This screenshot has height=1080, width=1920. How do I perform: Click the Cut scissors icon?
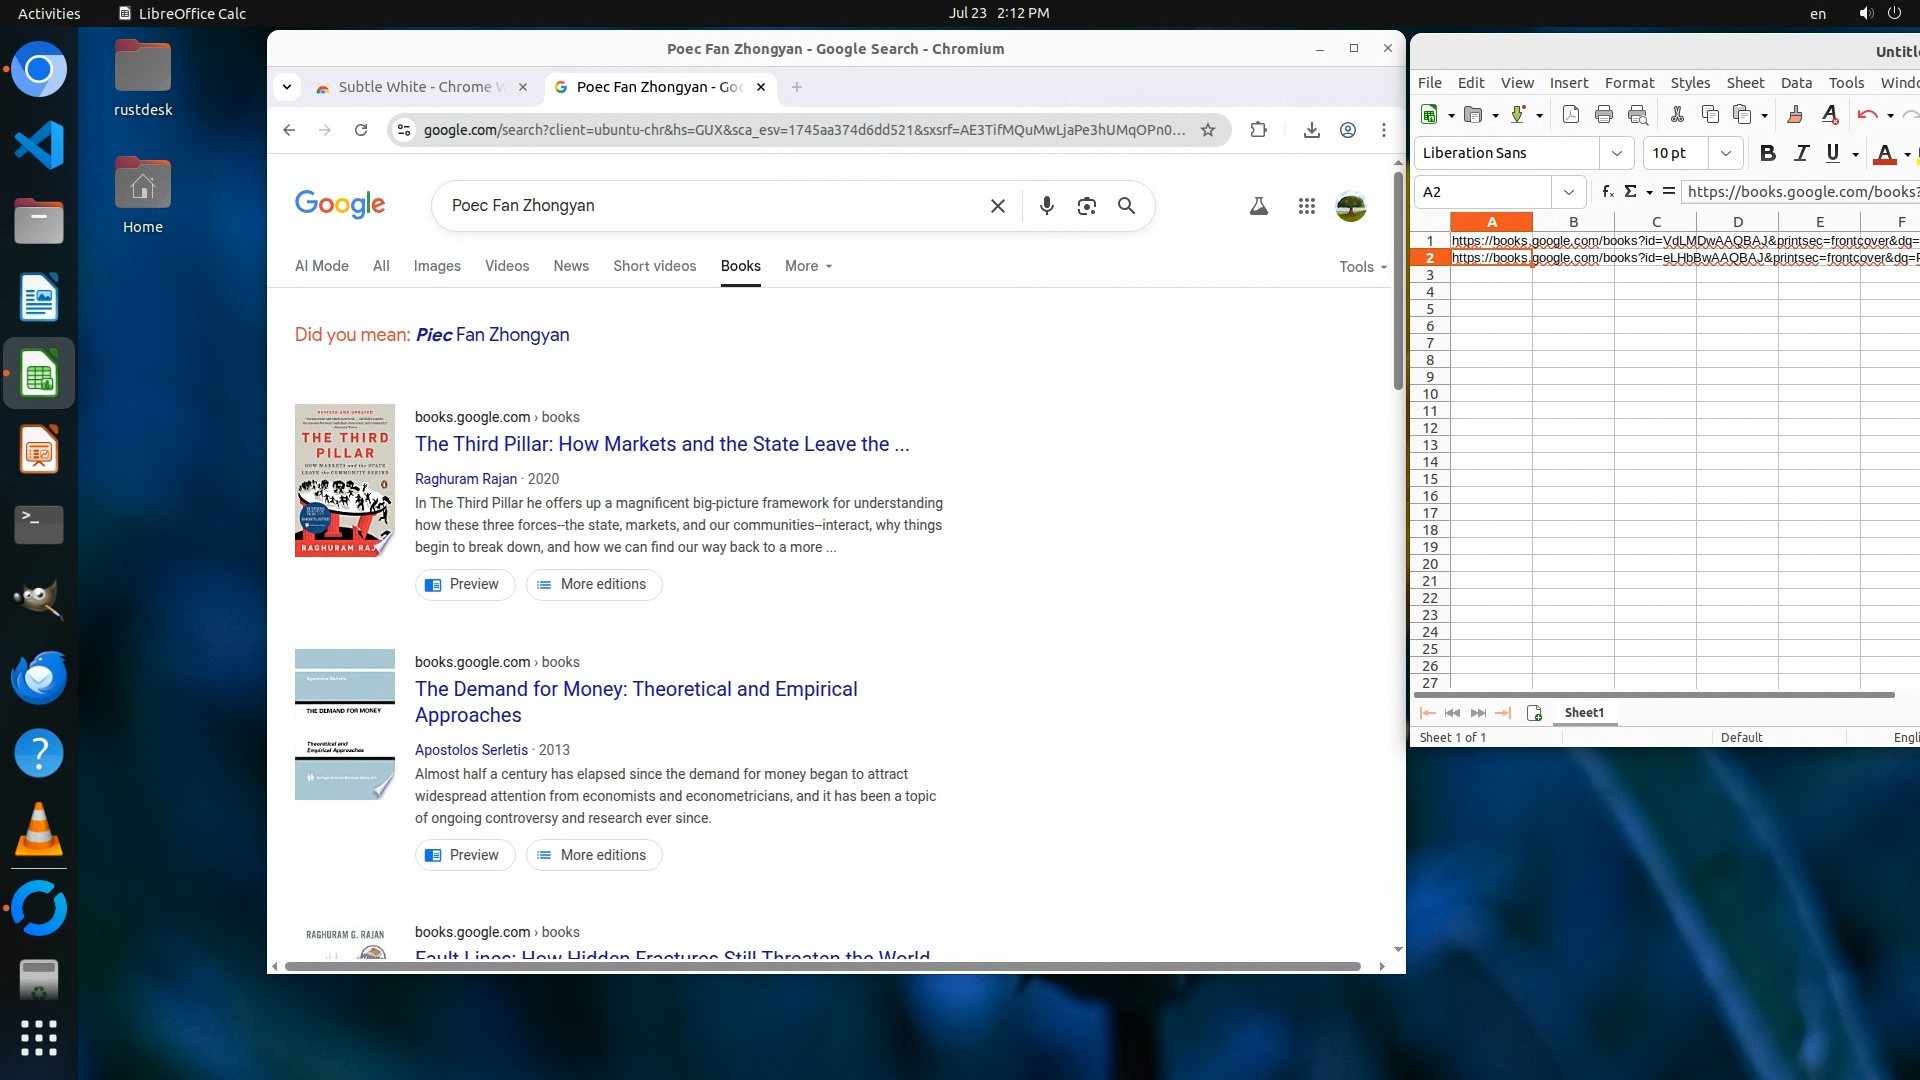[1677, 114]
